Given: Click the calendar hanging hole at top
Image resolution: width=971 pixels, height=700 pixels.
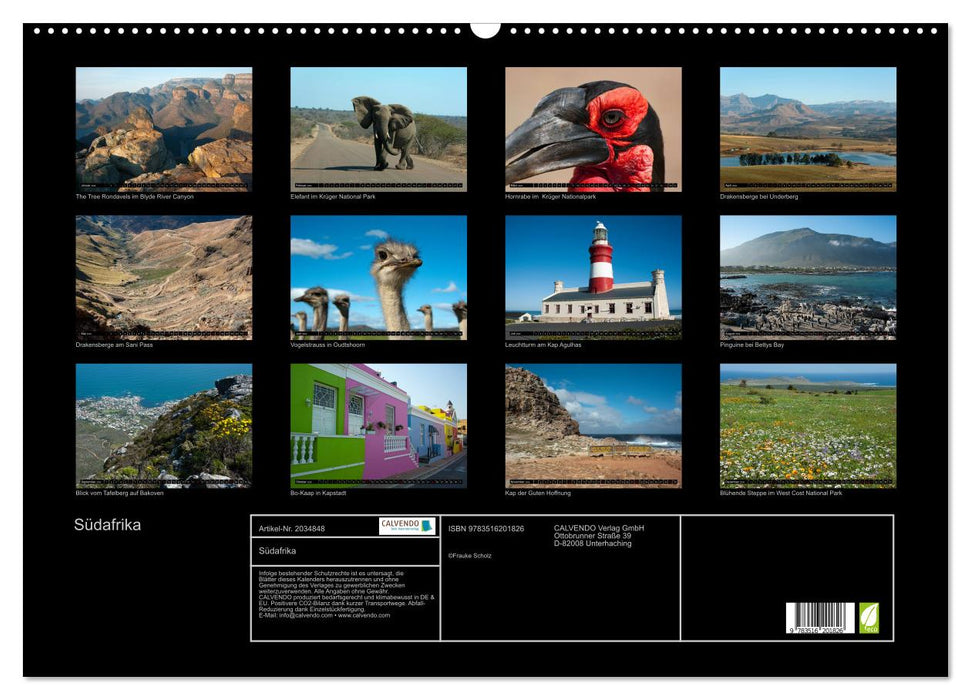Looking at the screenshot, I should click(x=485, y=29).
